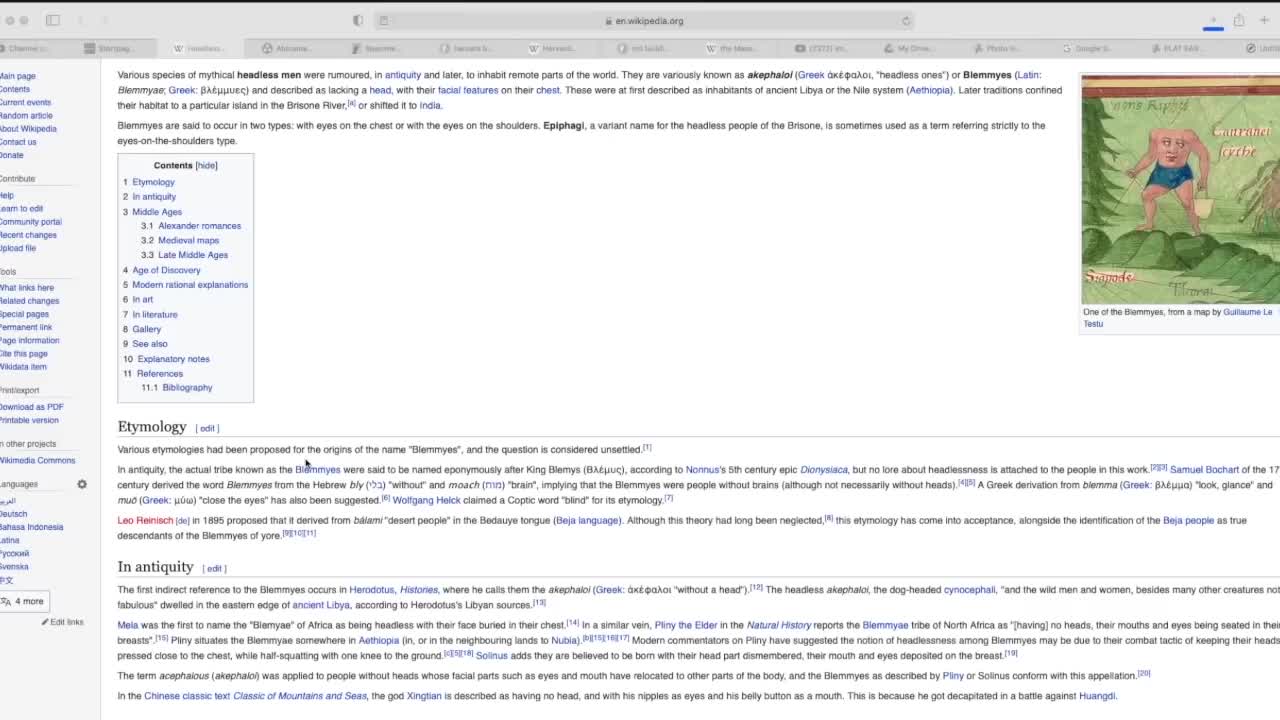1280x720 pixels.
Task: Show downloads with the download arrow icon
Action: pyautogui.click(x=1213, y=20)
